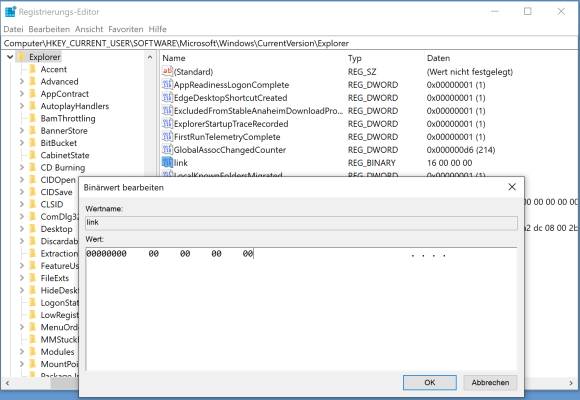Image resolution: width=580 pixels, height=400 pixels.
Task: Open the Favoriten menu
Action: point(126,29)
